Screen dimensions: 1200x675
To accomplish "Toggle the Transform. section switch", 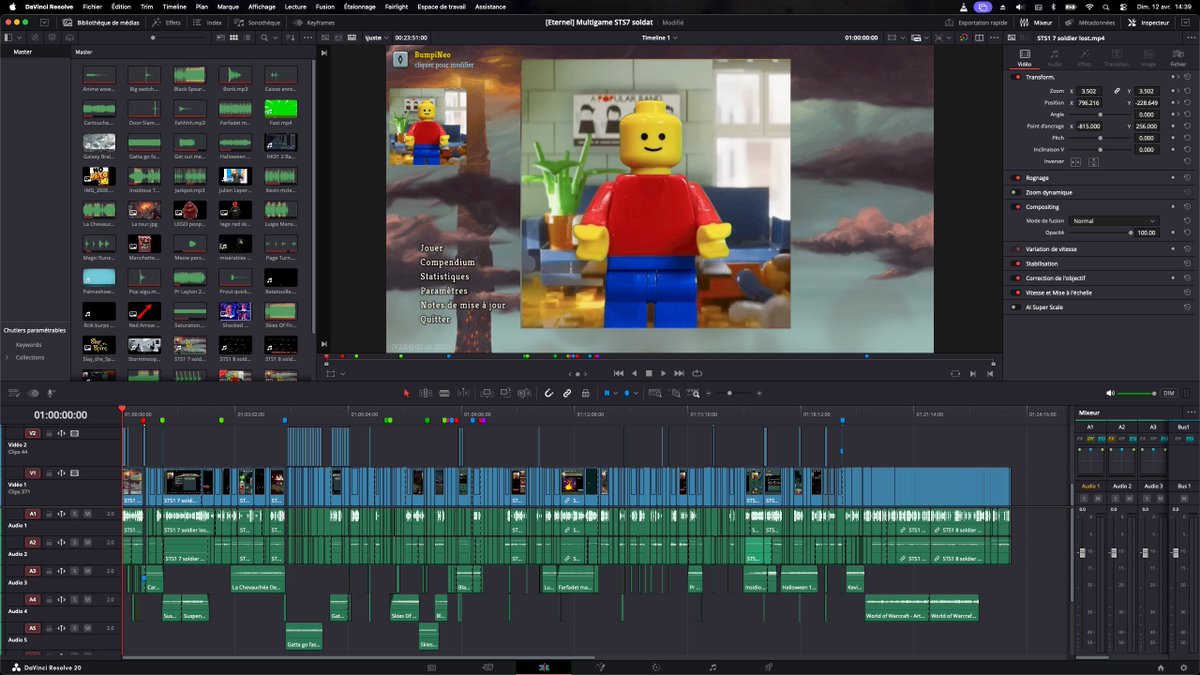I will point(1018,77).
